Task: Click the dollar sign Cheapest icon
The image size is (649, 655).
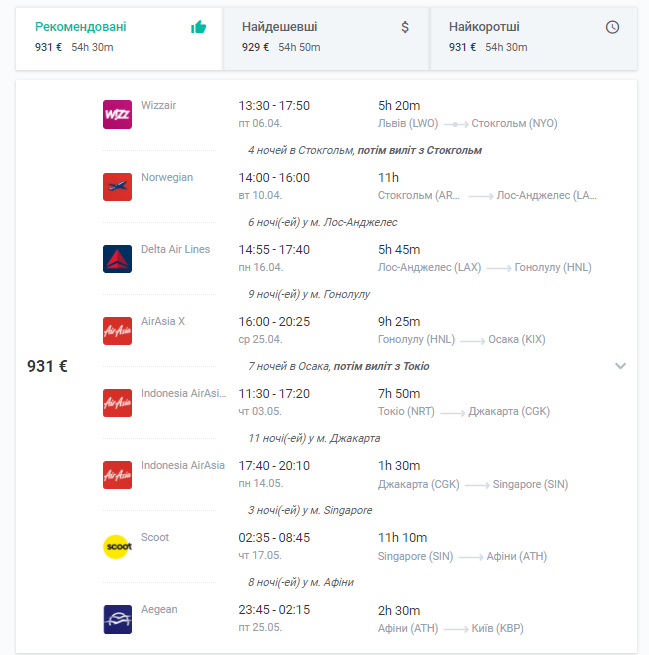Action: [405, 27]
